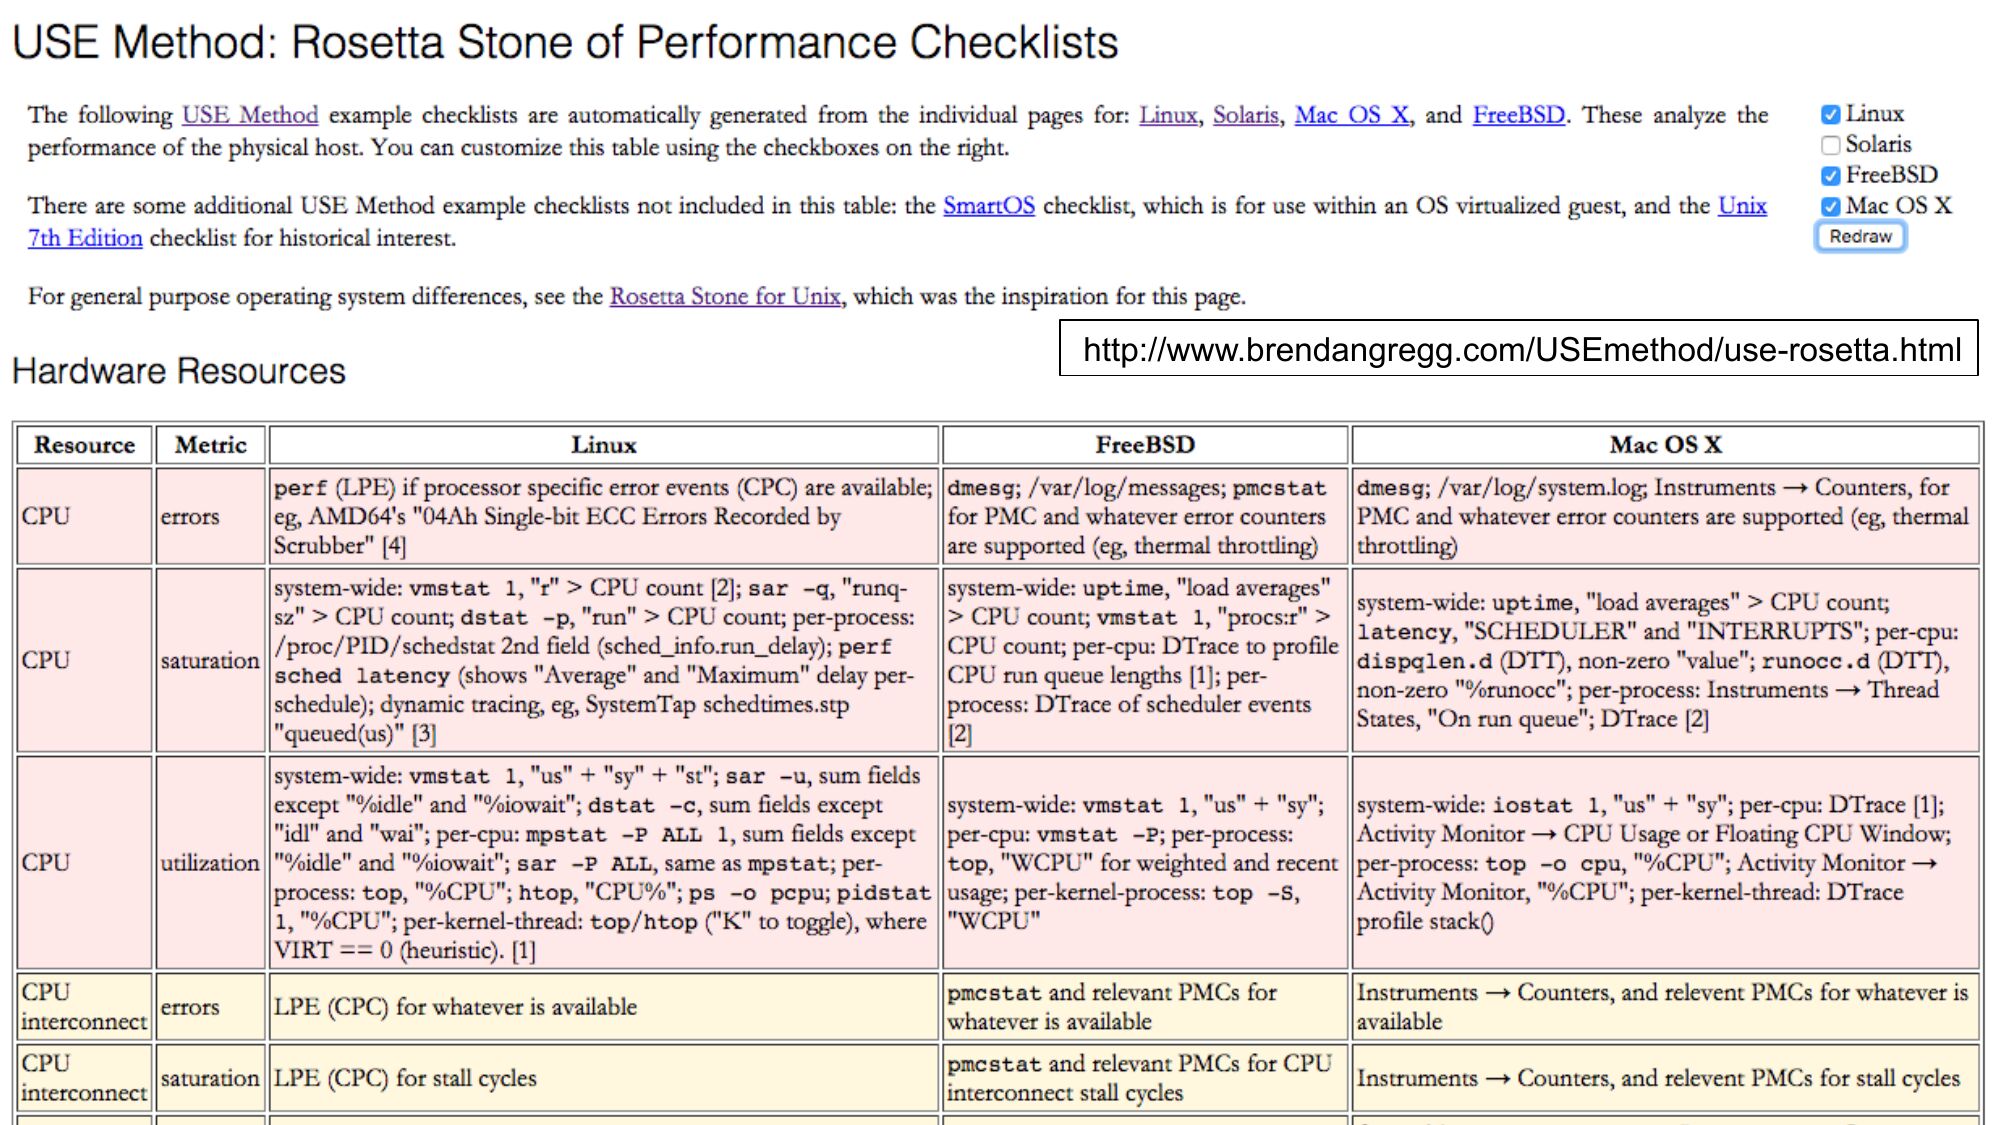
Task: Click the Linux table column header
Action: (603, 445)
